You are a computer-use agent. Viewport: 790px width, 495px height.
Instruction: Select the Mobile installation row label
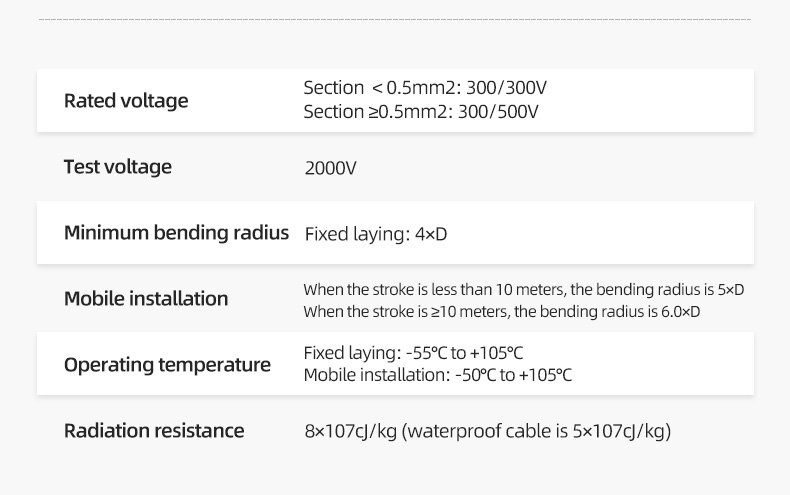[x=146, y=299]
